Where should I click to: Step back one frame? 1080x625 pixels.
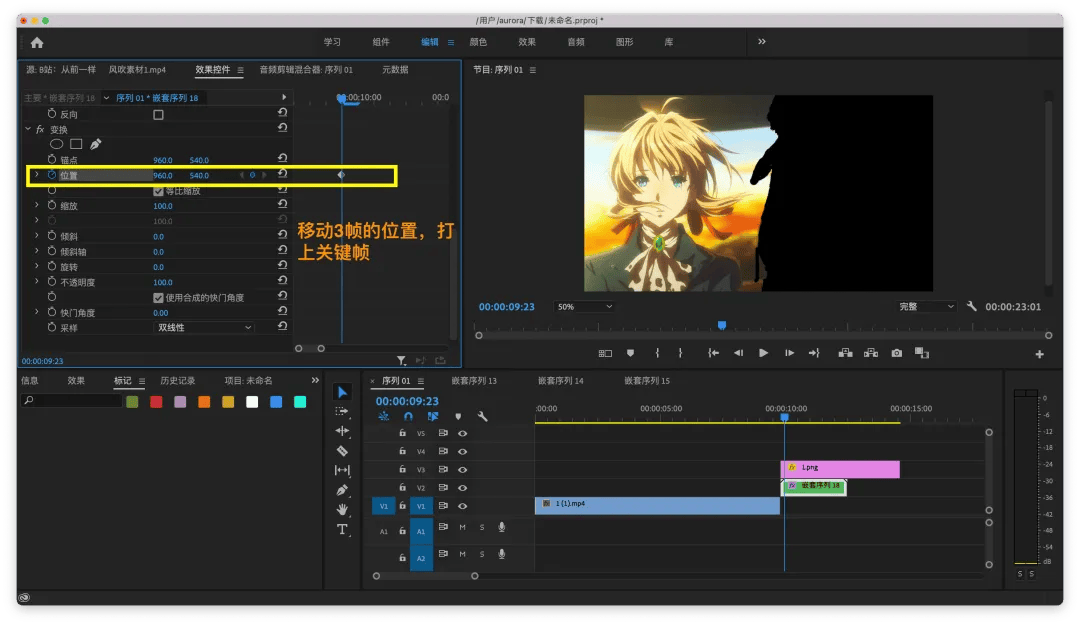pos(738,353)
